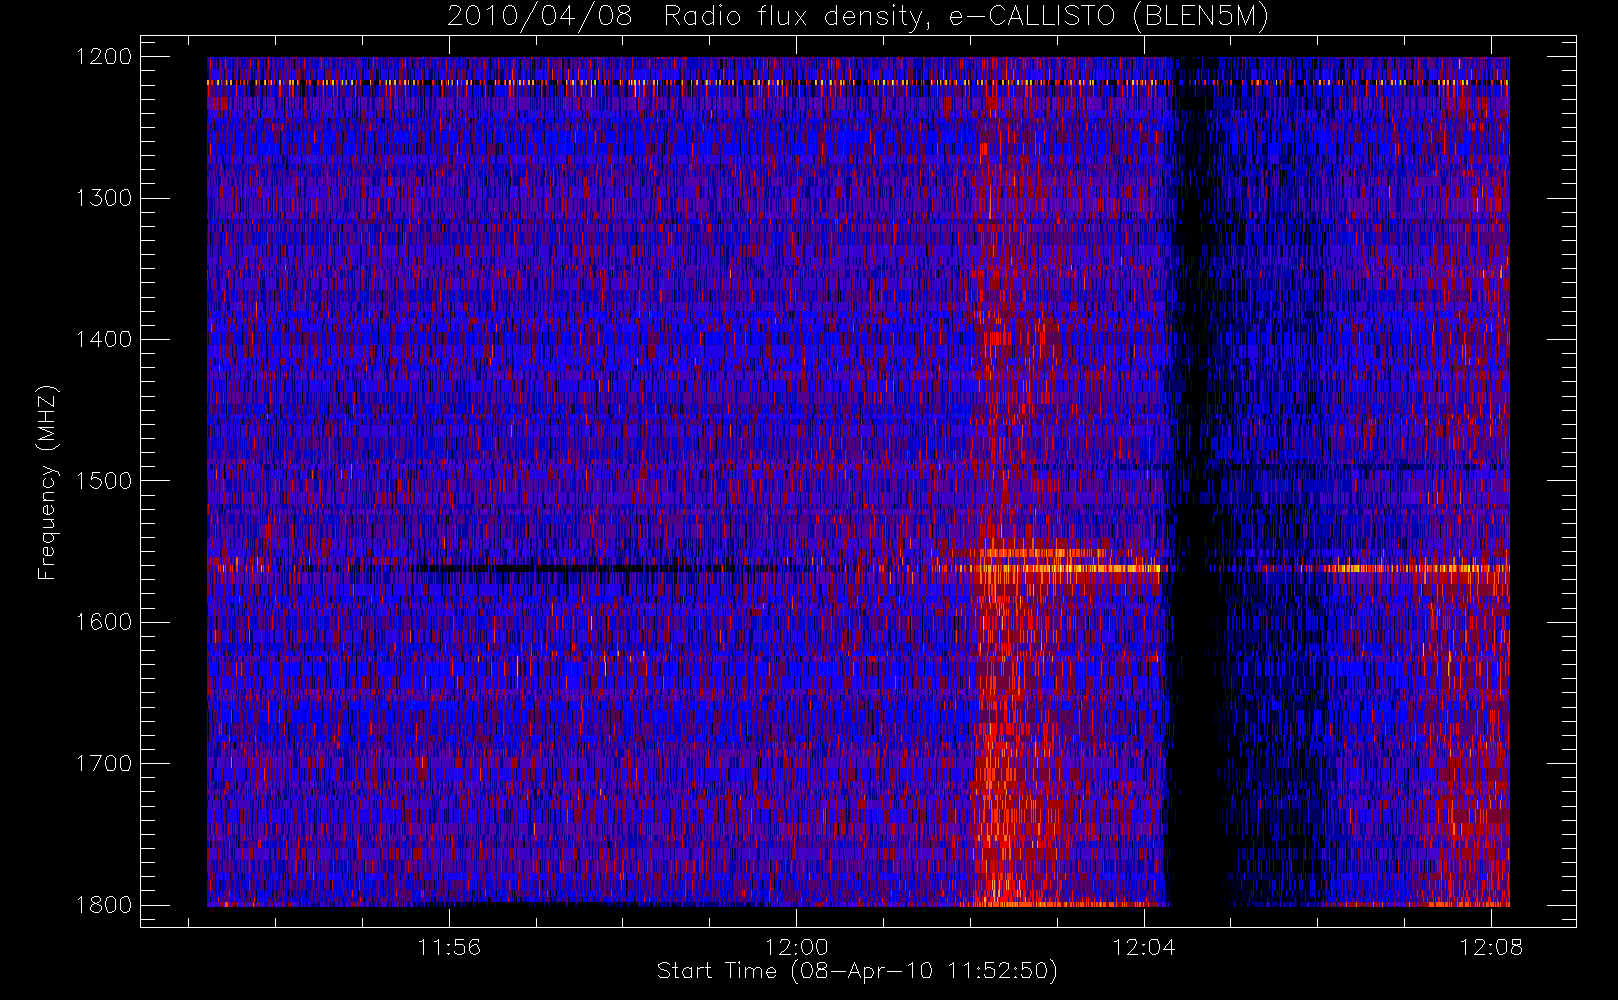Click the 1800 frequency tick label

point(104,905)
